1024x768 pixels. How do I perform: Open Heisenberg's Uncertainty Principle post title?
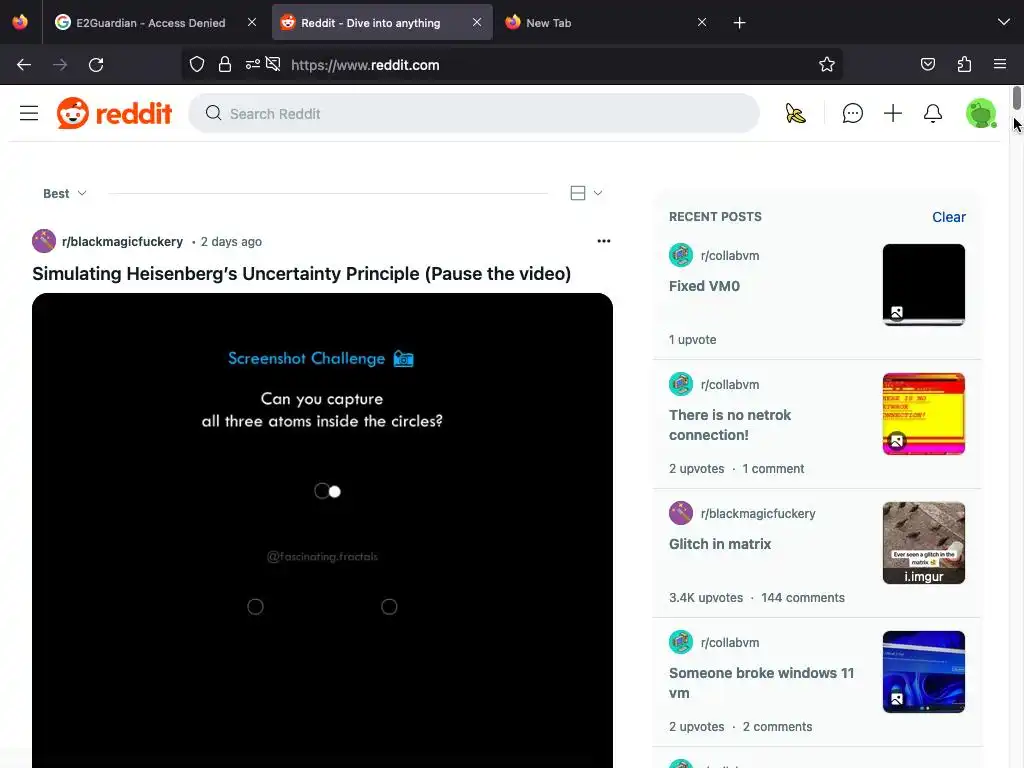pos(302,274)
